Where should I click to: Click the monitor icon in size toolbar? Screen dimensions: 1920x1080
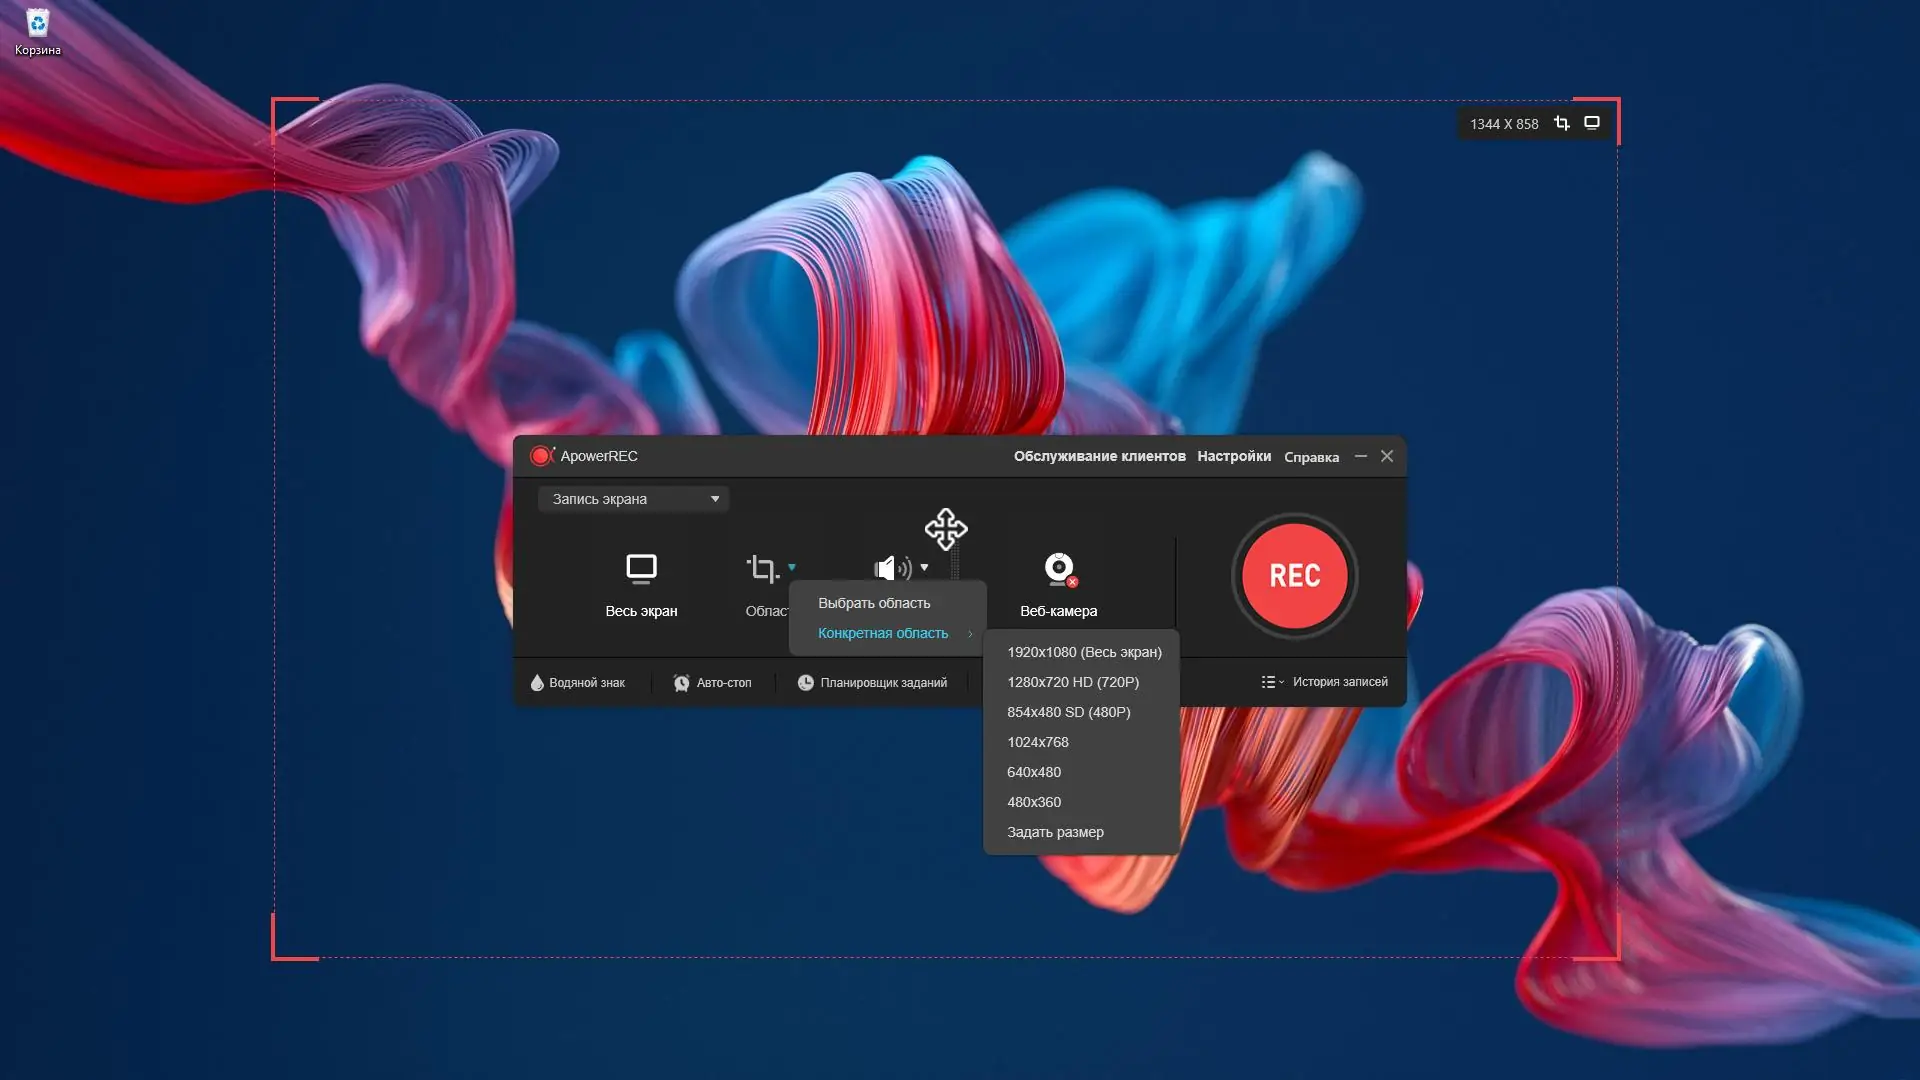tap(1592, 123)
